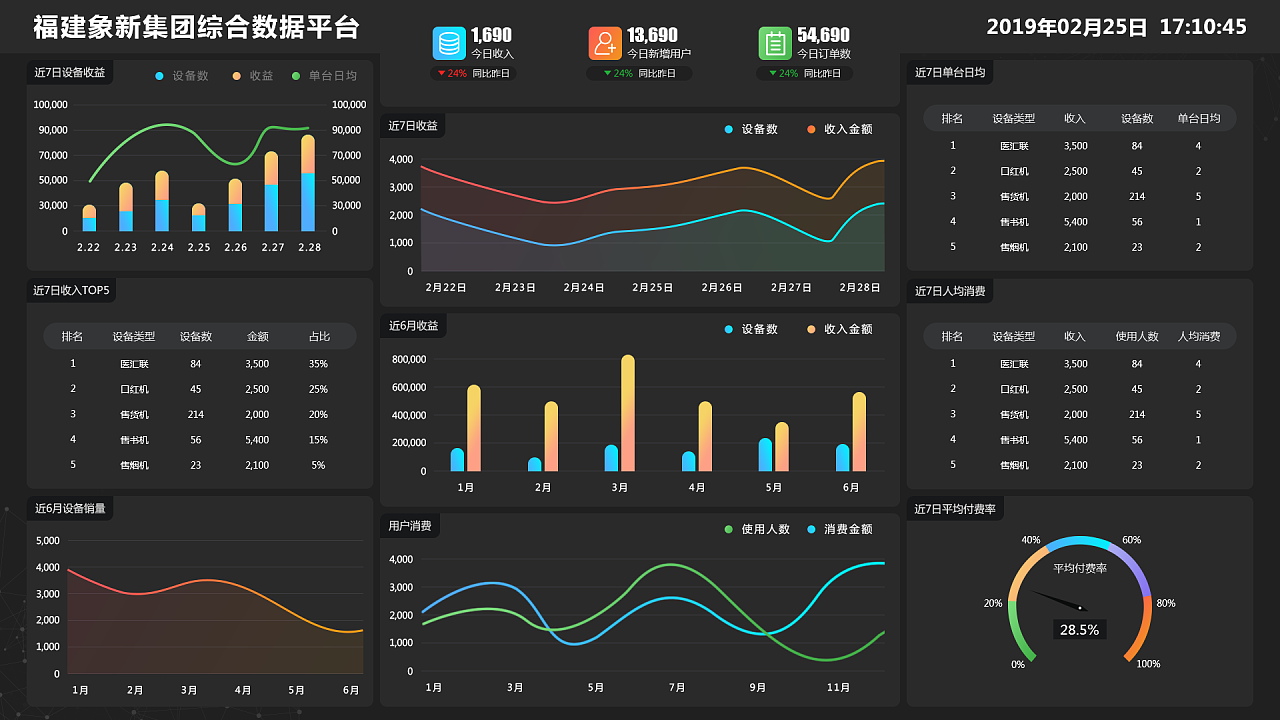
Task: Click the 今日订单数 value 54,690
Action: pos(823,35)
